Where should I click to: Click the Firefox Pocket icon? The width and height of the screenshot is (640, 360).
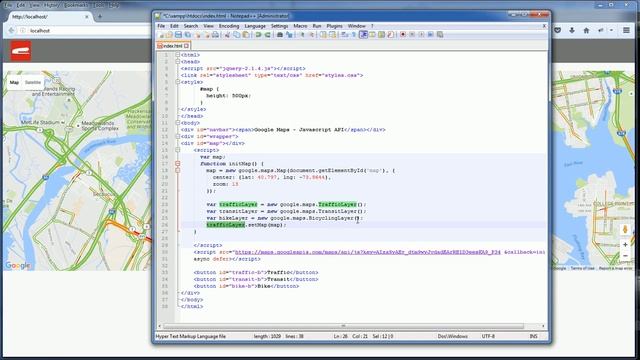(x=558, y=30)
